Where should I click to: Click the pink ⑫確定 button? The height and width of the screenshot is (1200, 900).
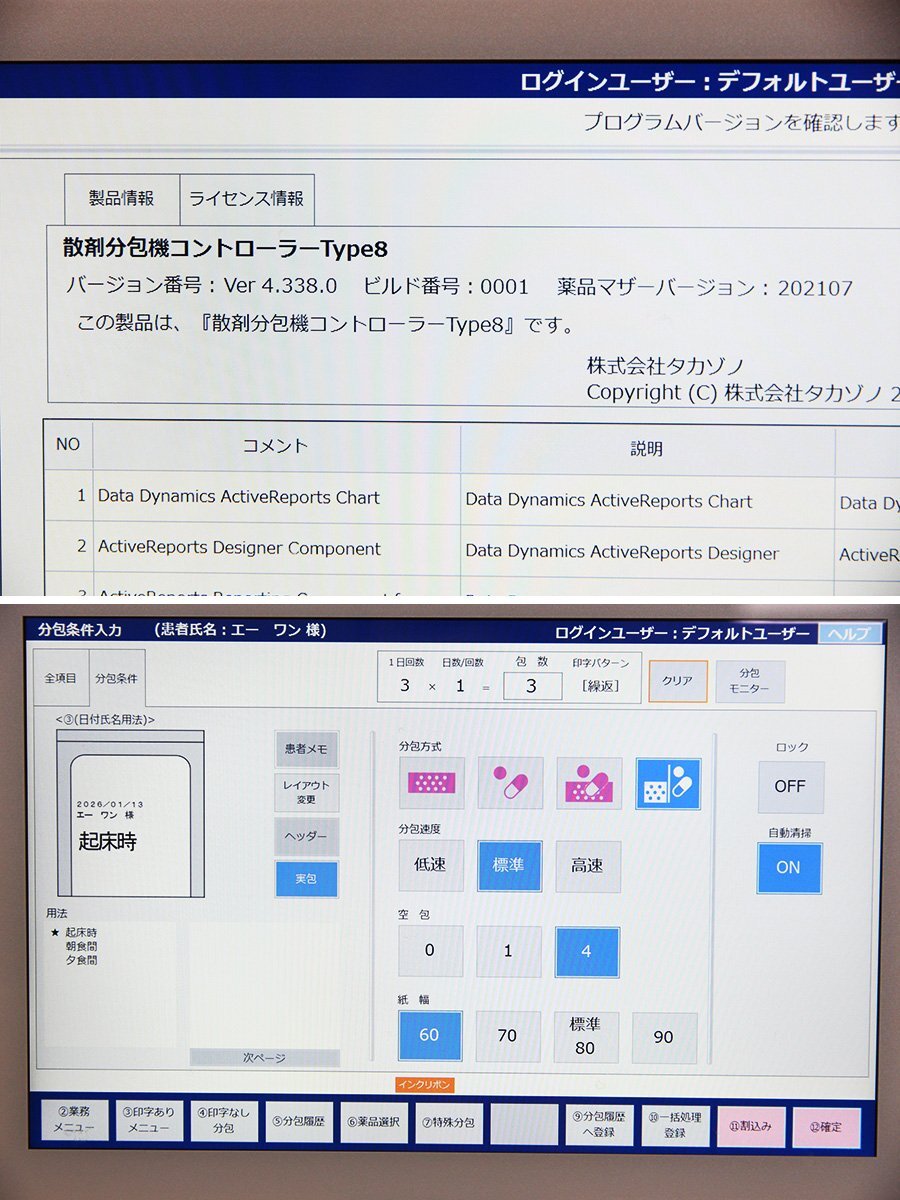tap(827, 1128)
